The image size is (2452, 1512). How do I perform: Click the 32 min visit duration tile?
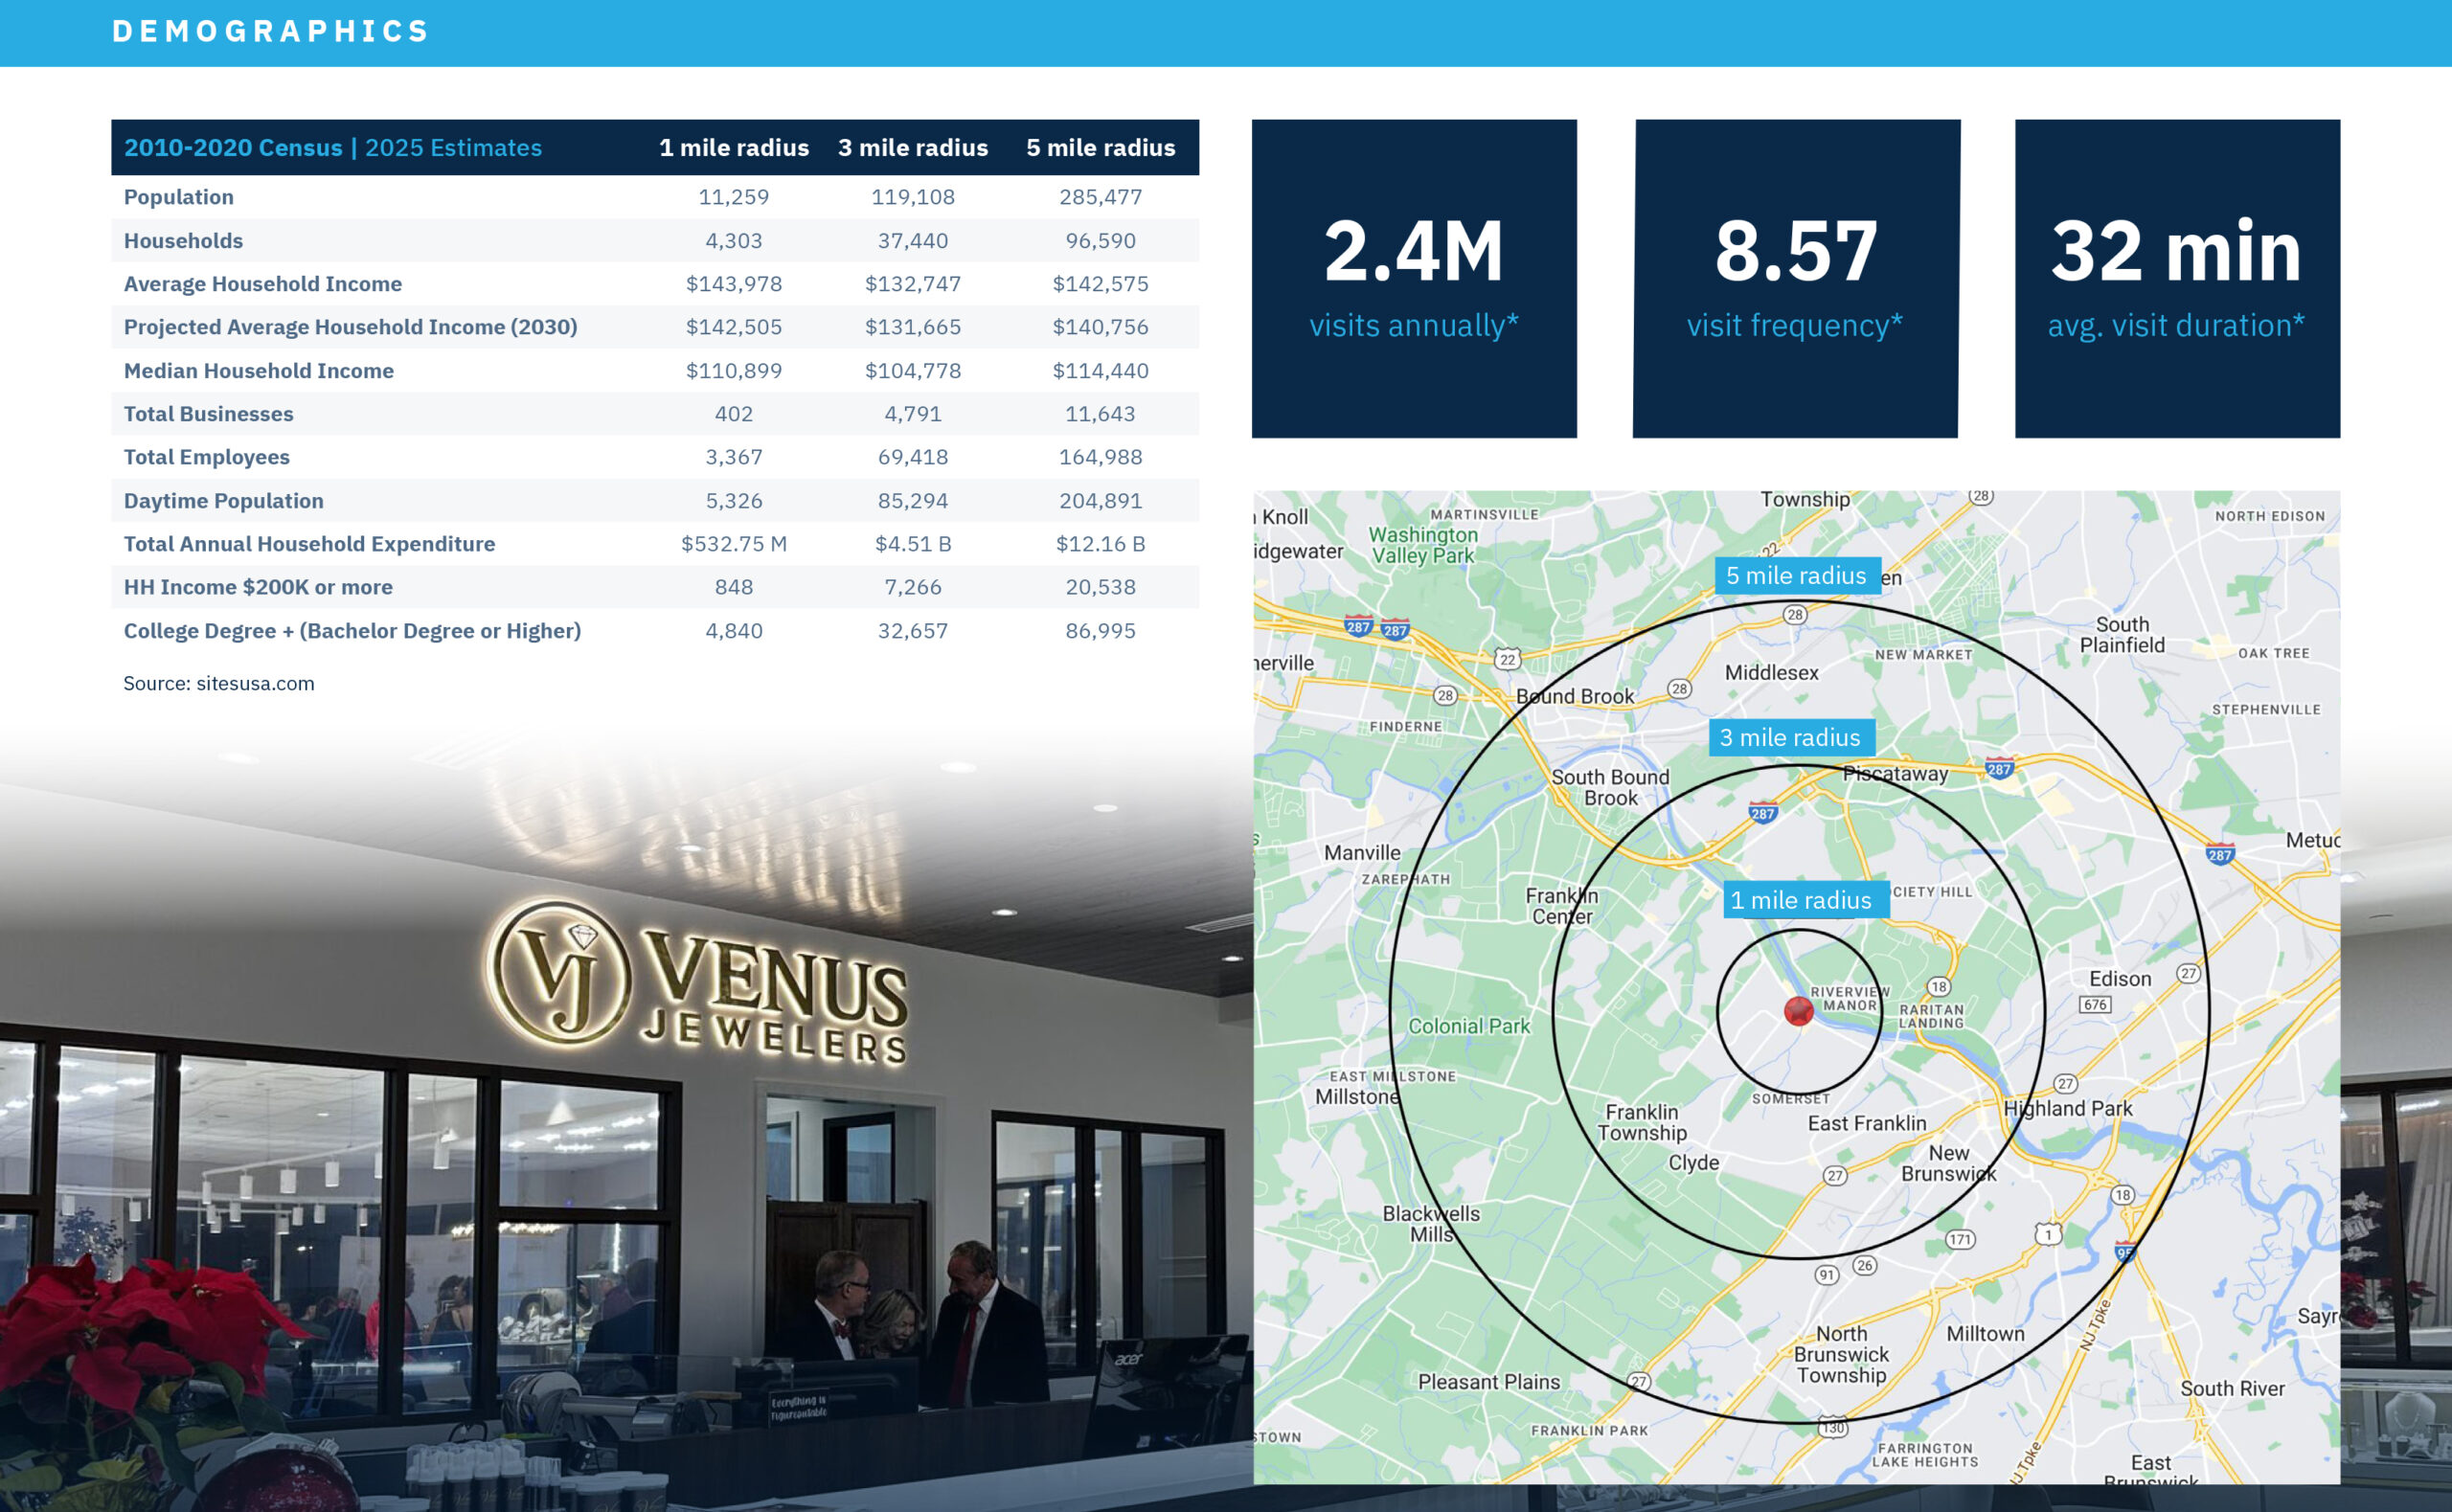click(2176, 279)
